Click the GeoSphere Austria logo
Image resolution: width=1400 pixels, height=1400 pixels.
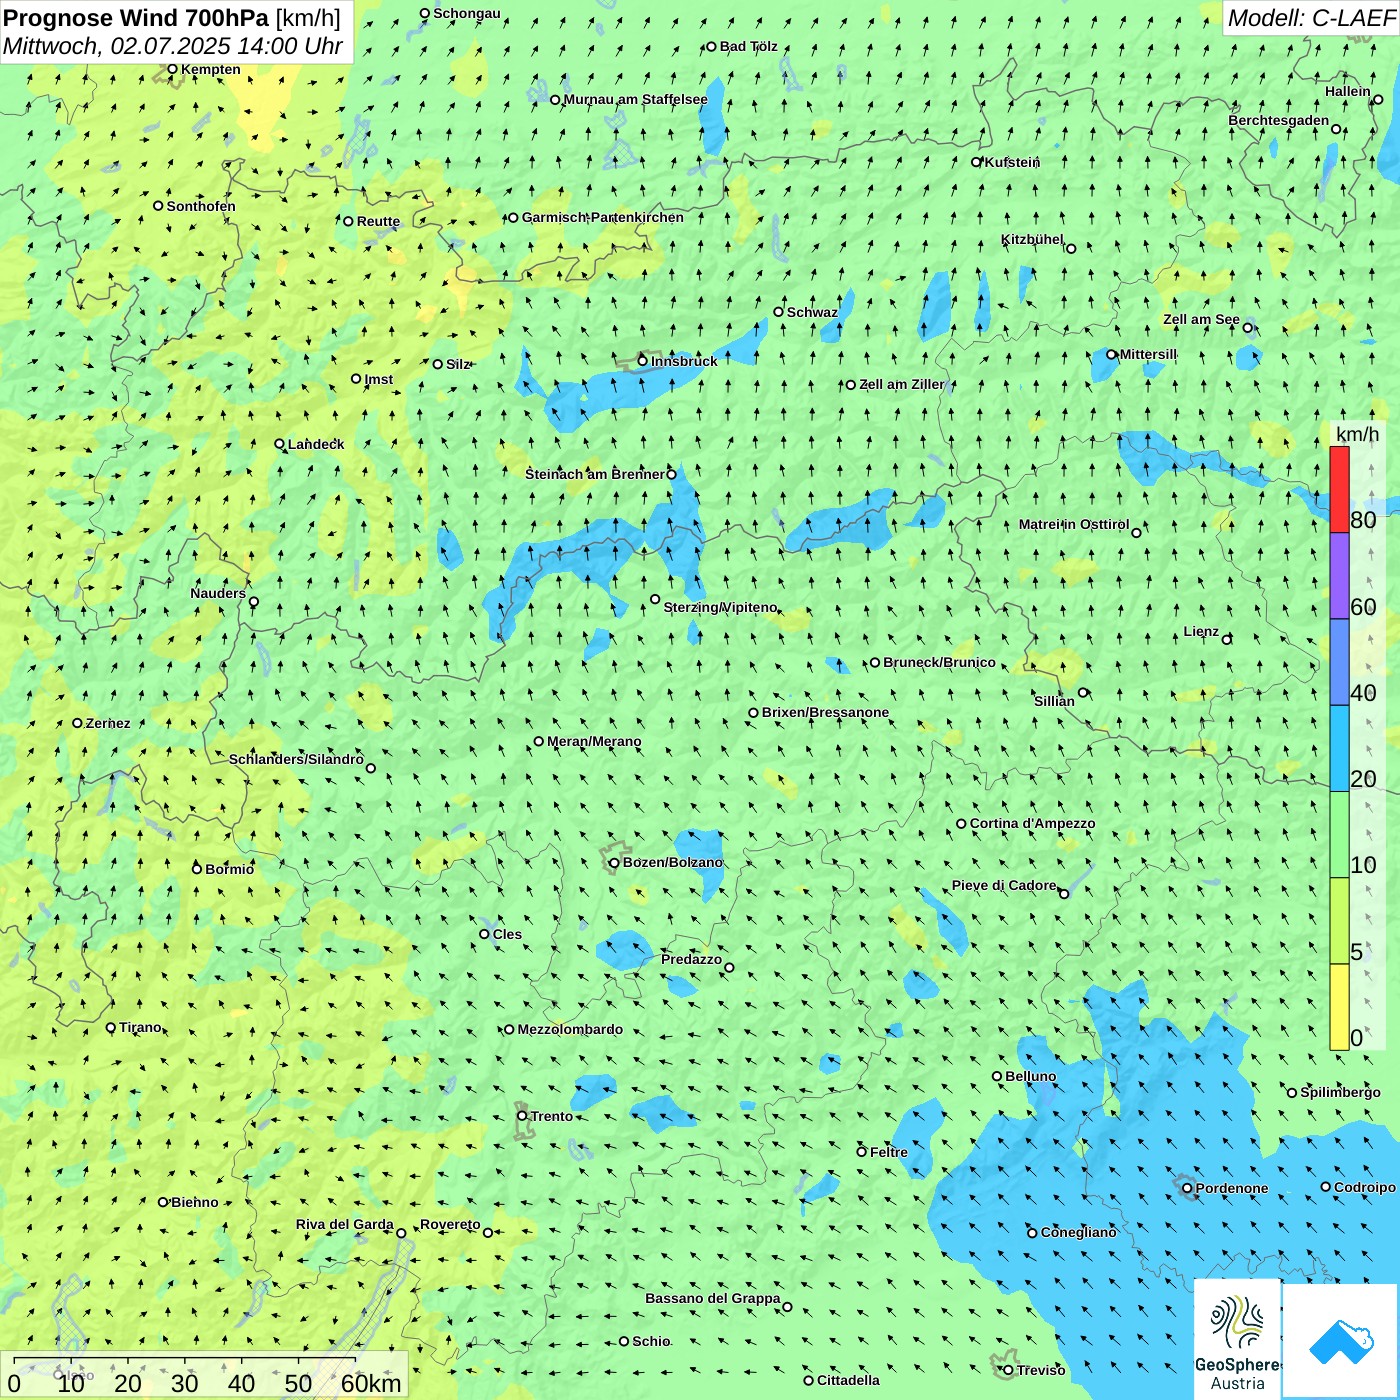1238,1340
